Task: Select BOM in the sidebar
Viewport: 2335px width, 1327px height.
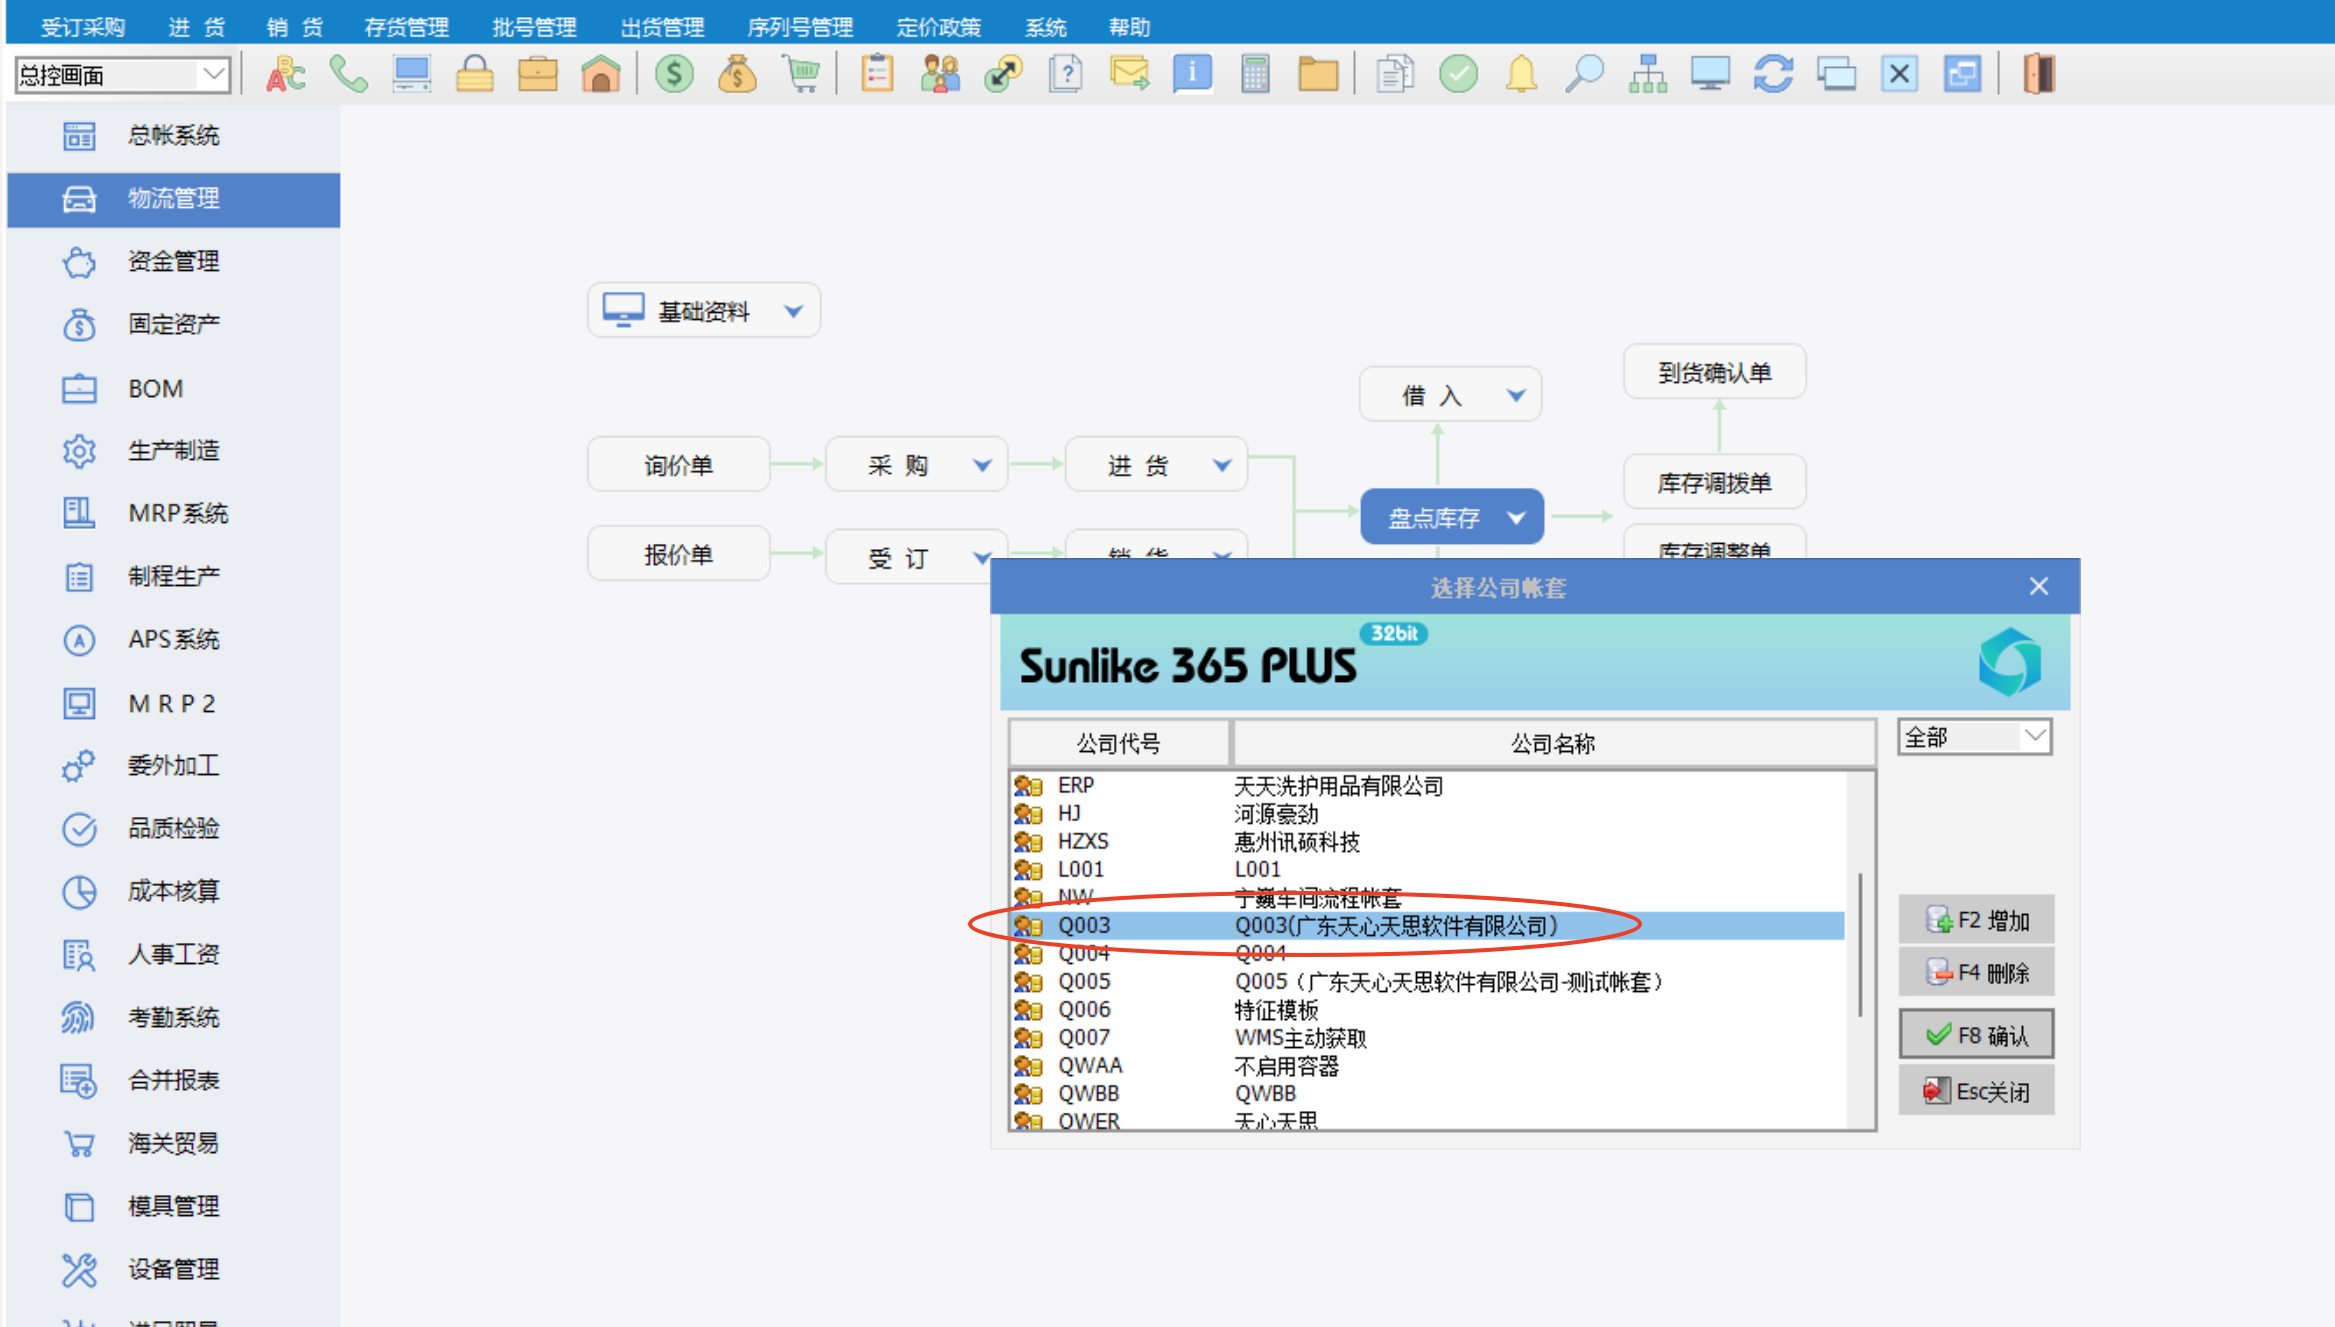Action: 173,388
